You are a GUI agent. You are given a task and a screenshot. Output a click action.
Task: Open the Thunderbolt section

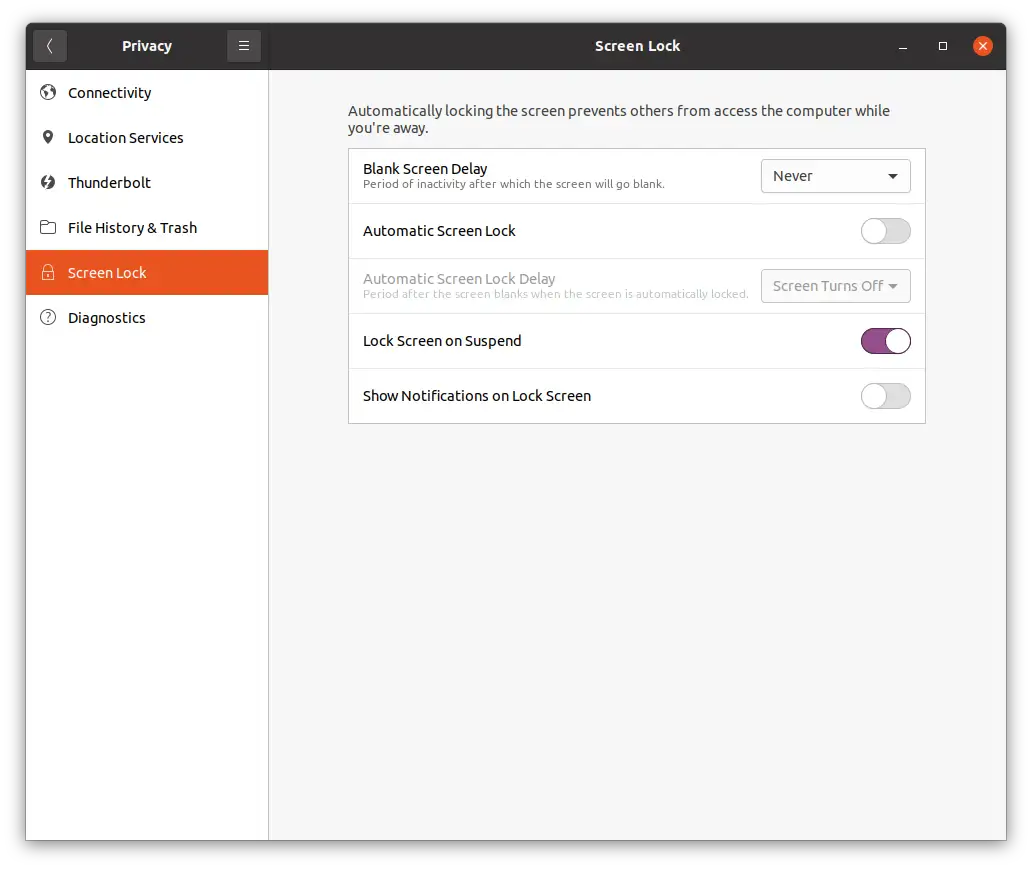point(147,182)
